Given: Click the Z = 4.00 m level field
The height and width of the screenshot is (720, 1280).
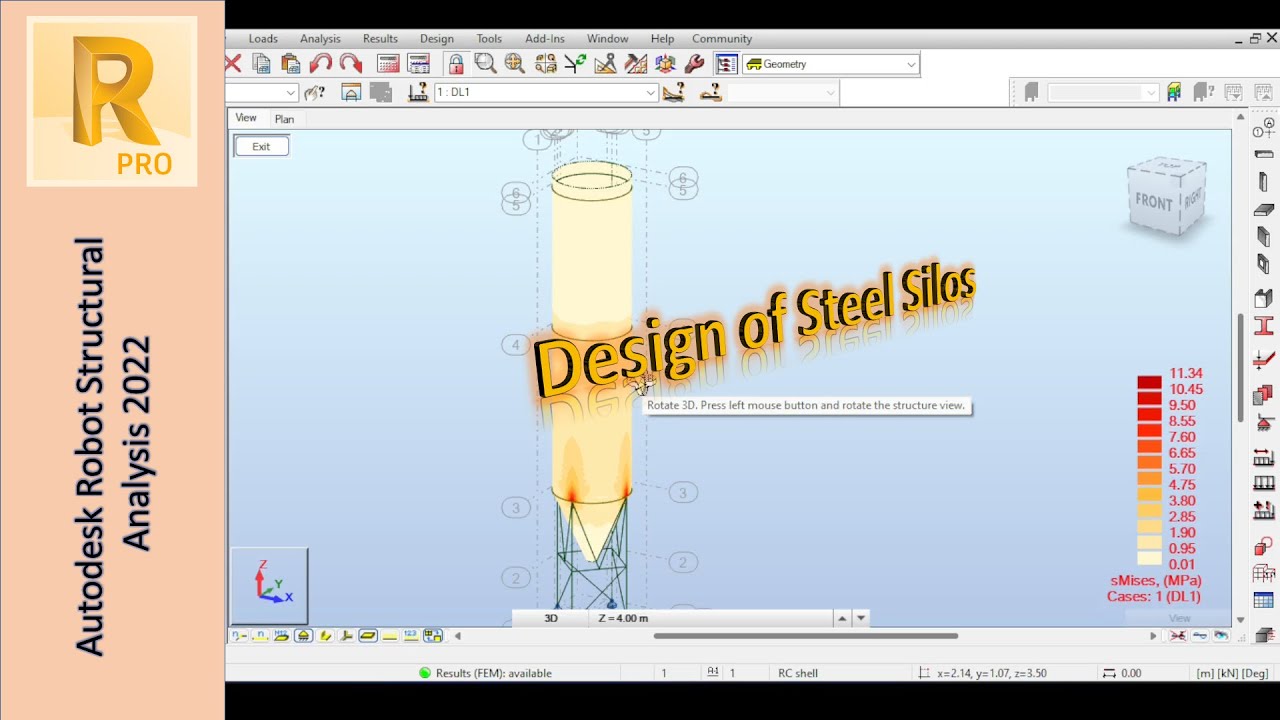Looking at the screenshot, I should [711, 618].
